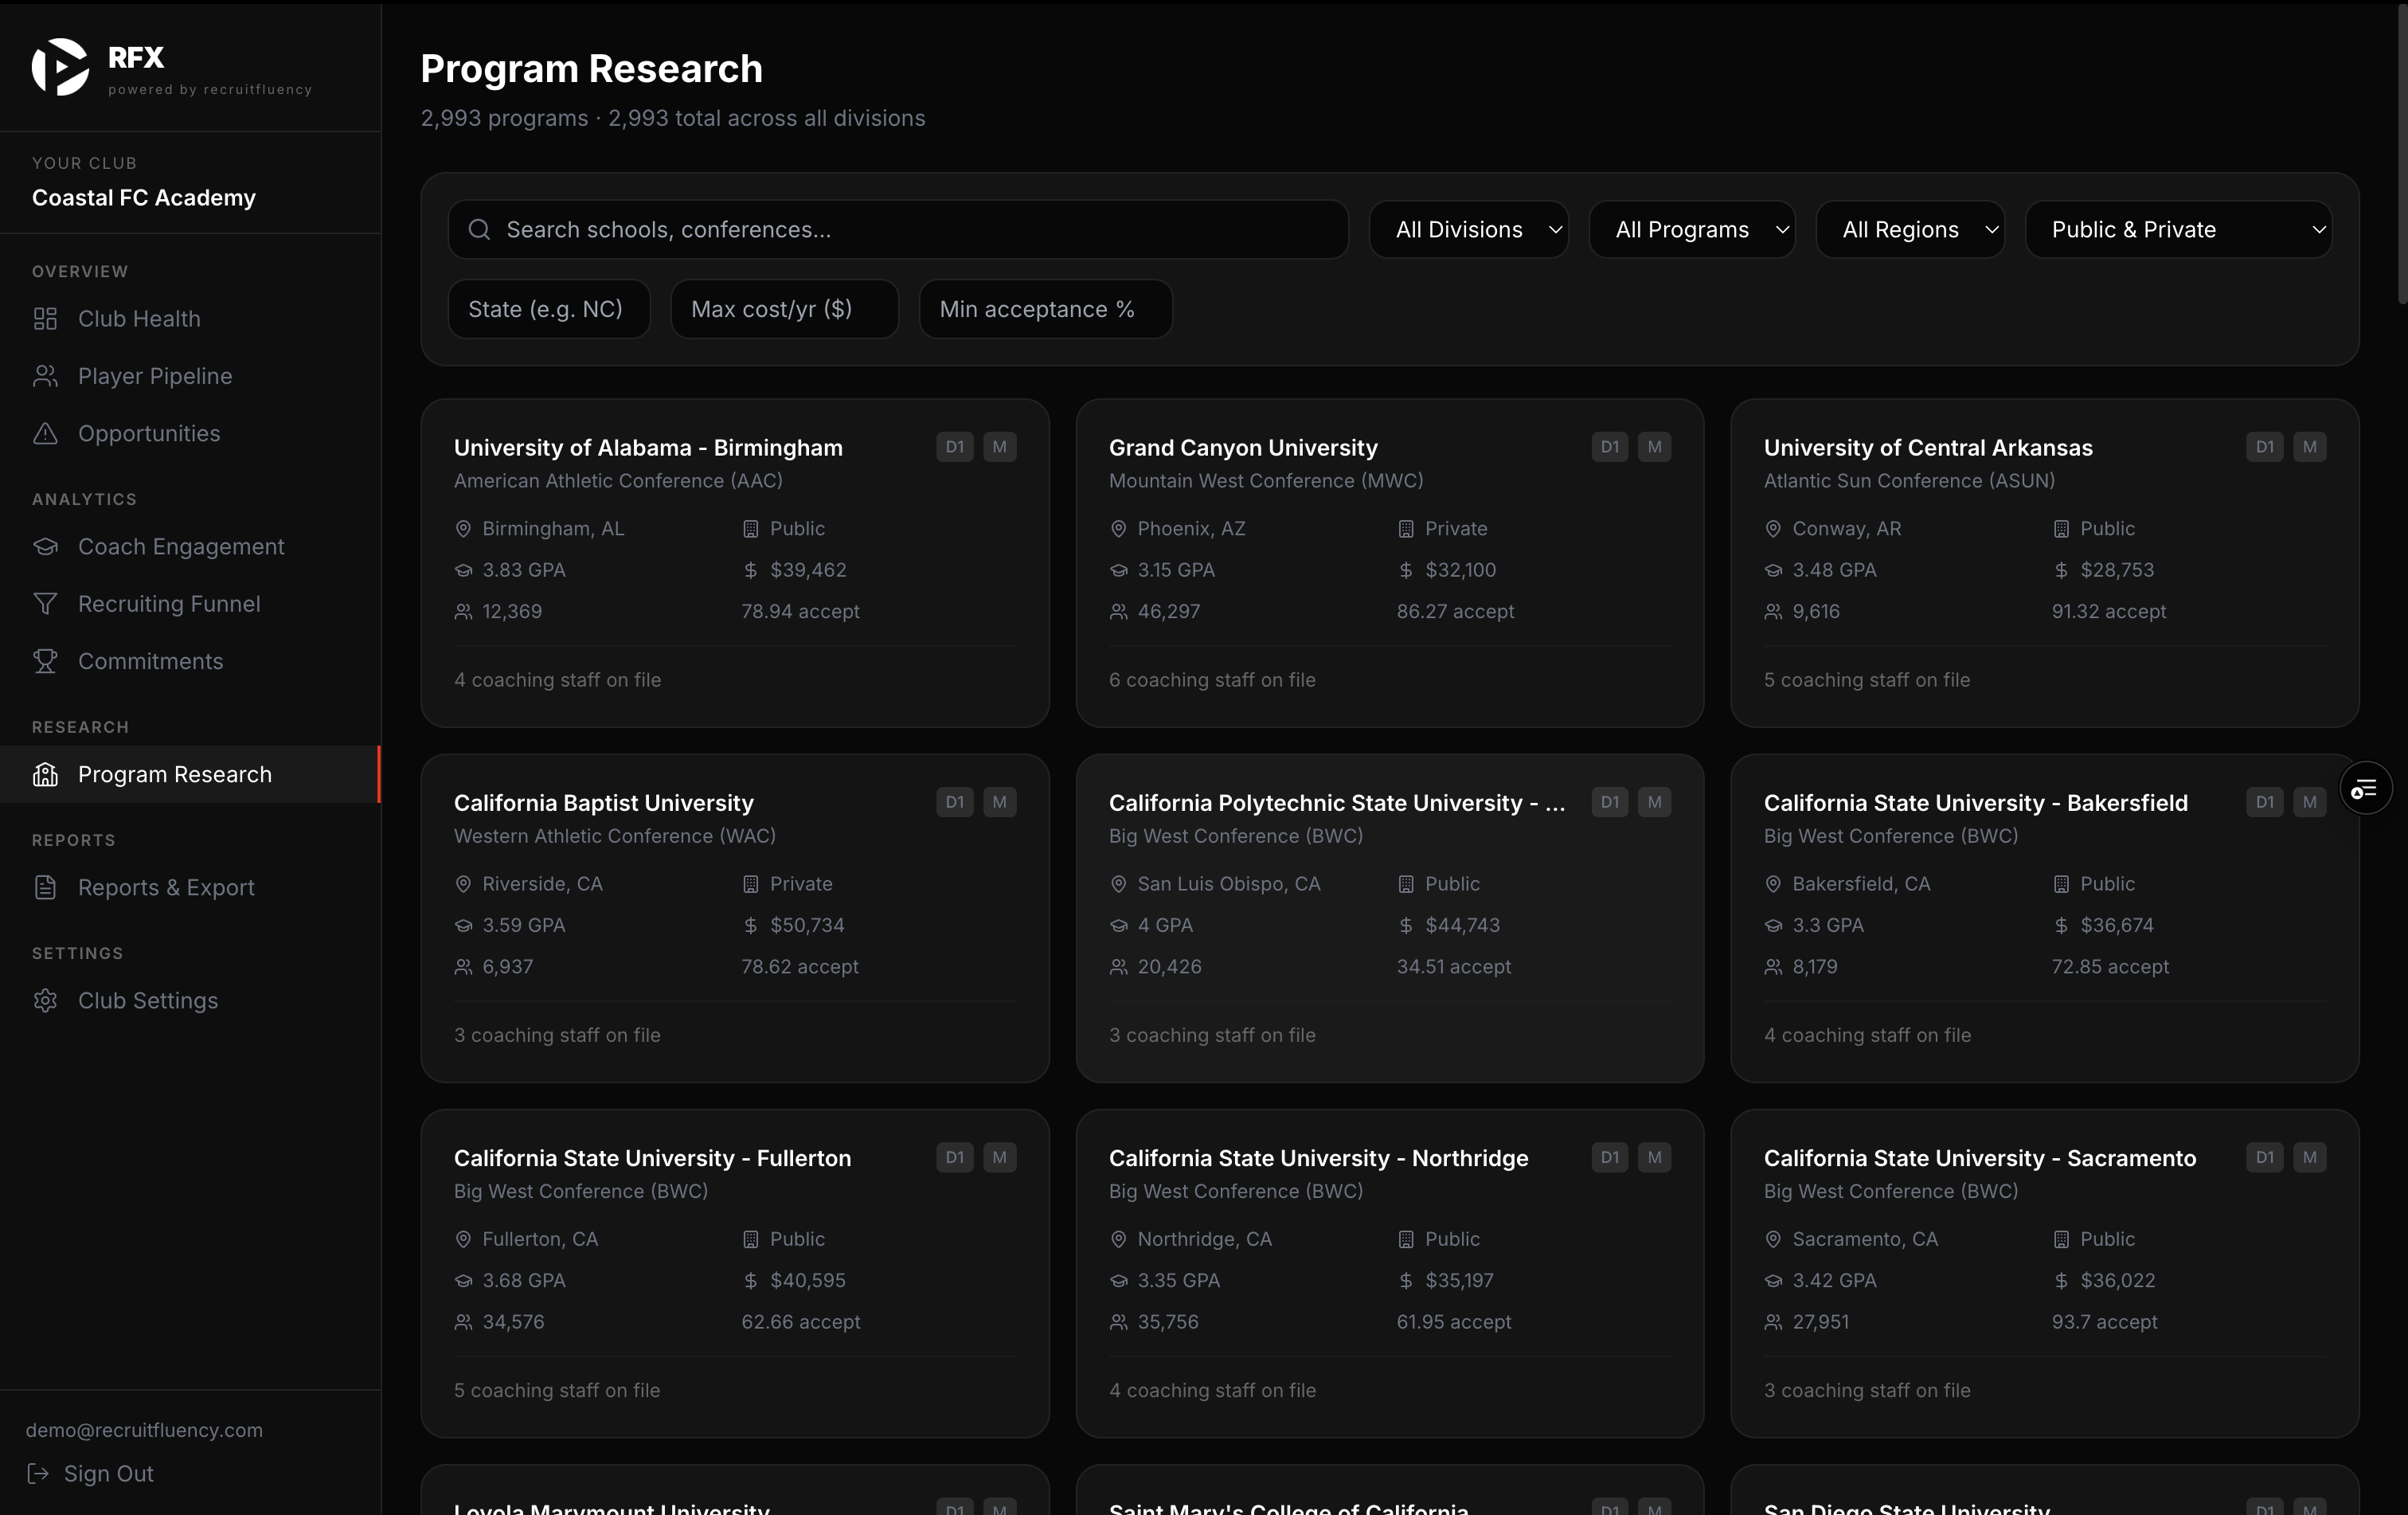Click the Sign Out arrow icon
This screenshot has height=1515, width=2408.
pos(38,1473)
